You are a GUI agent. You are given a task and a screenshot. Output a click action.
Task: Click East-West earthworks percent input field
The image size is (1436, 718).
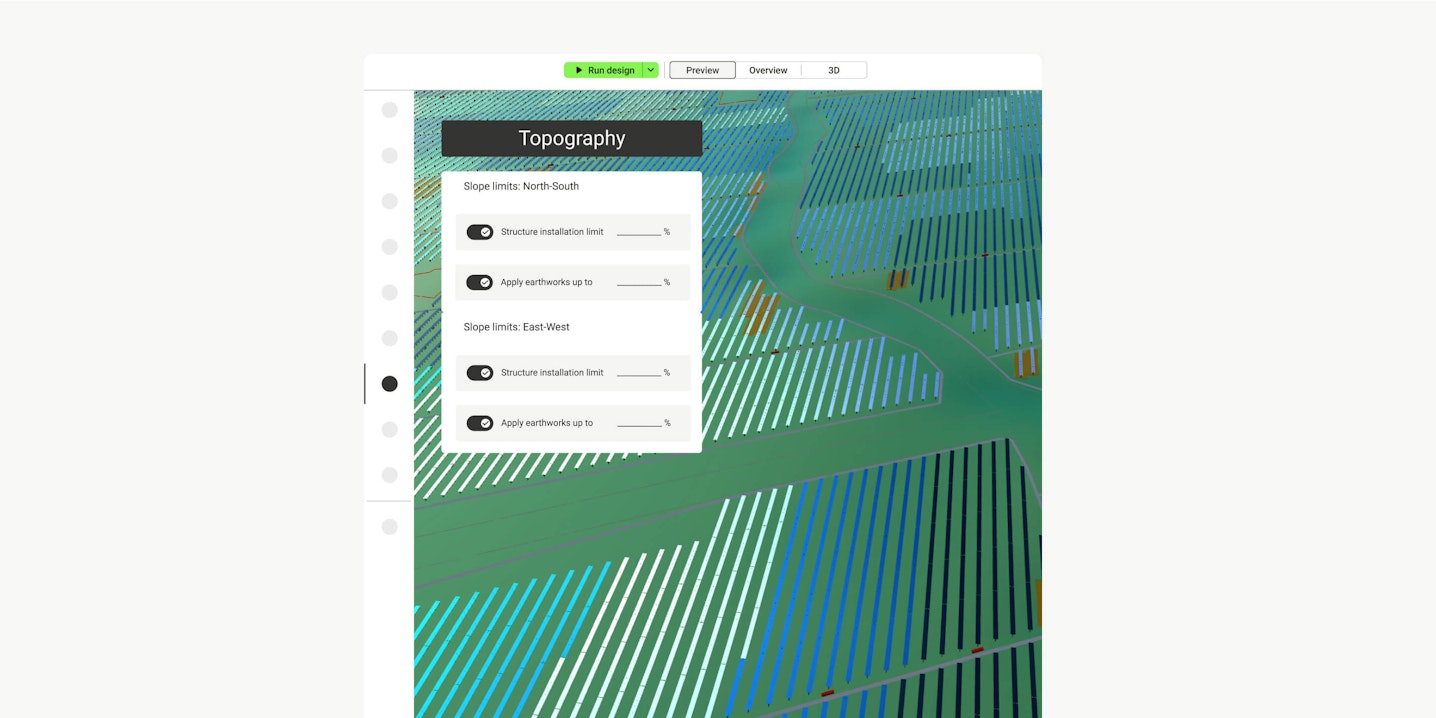tap(639, 422)
